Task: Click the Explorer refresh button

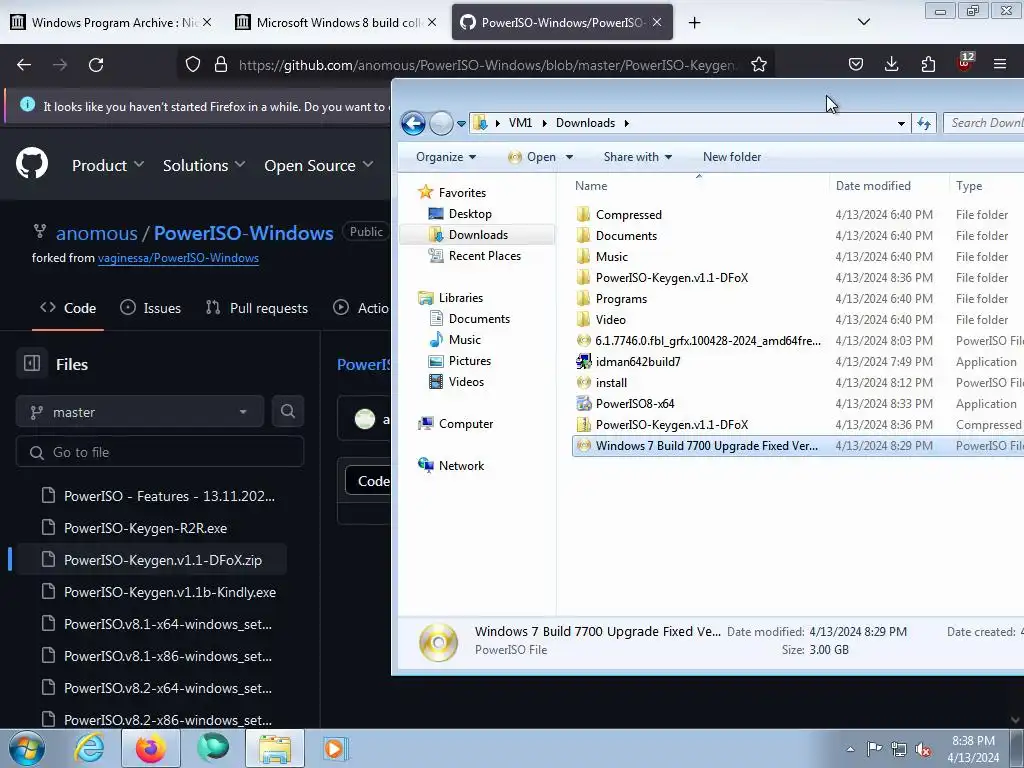Action: [x=924, y=123]
